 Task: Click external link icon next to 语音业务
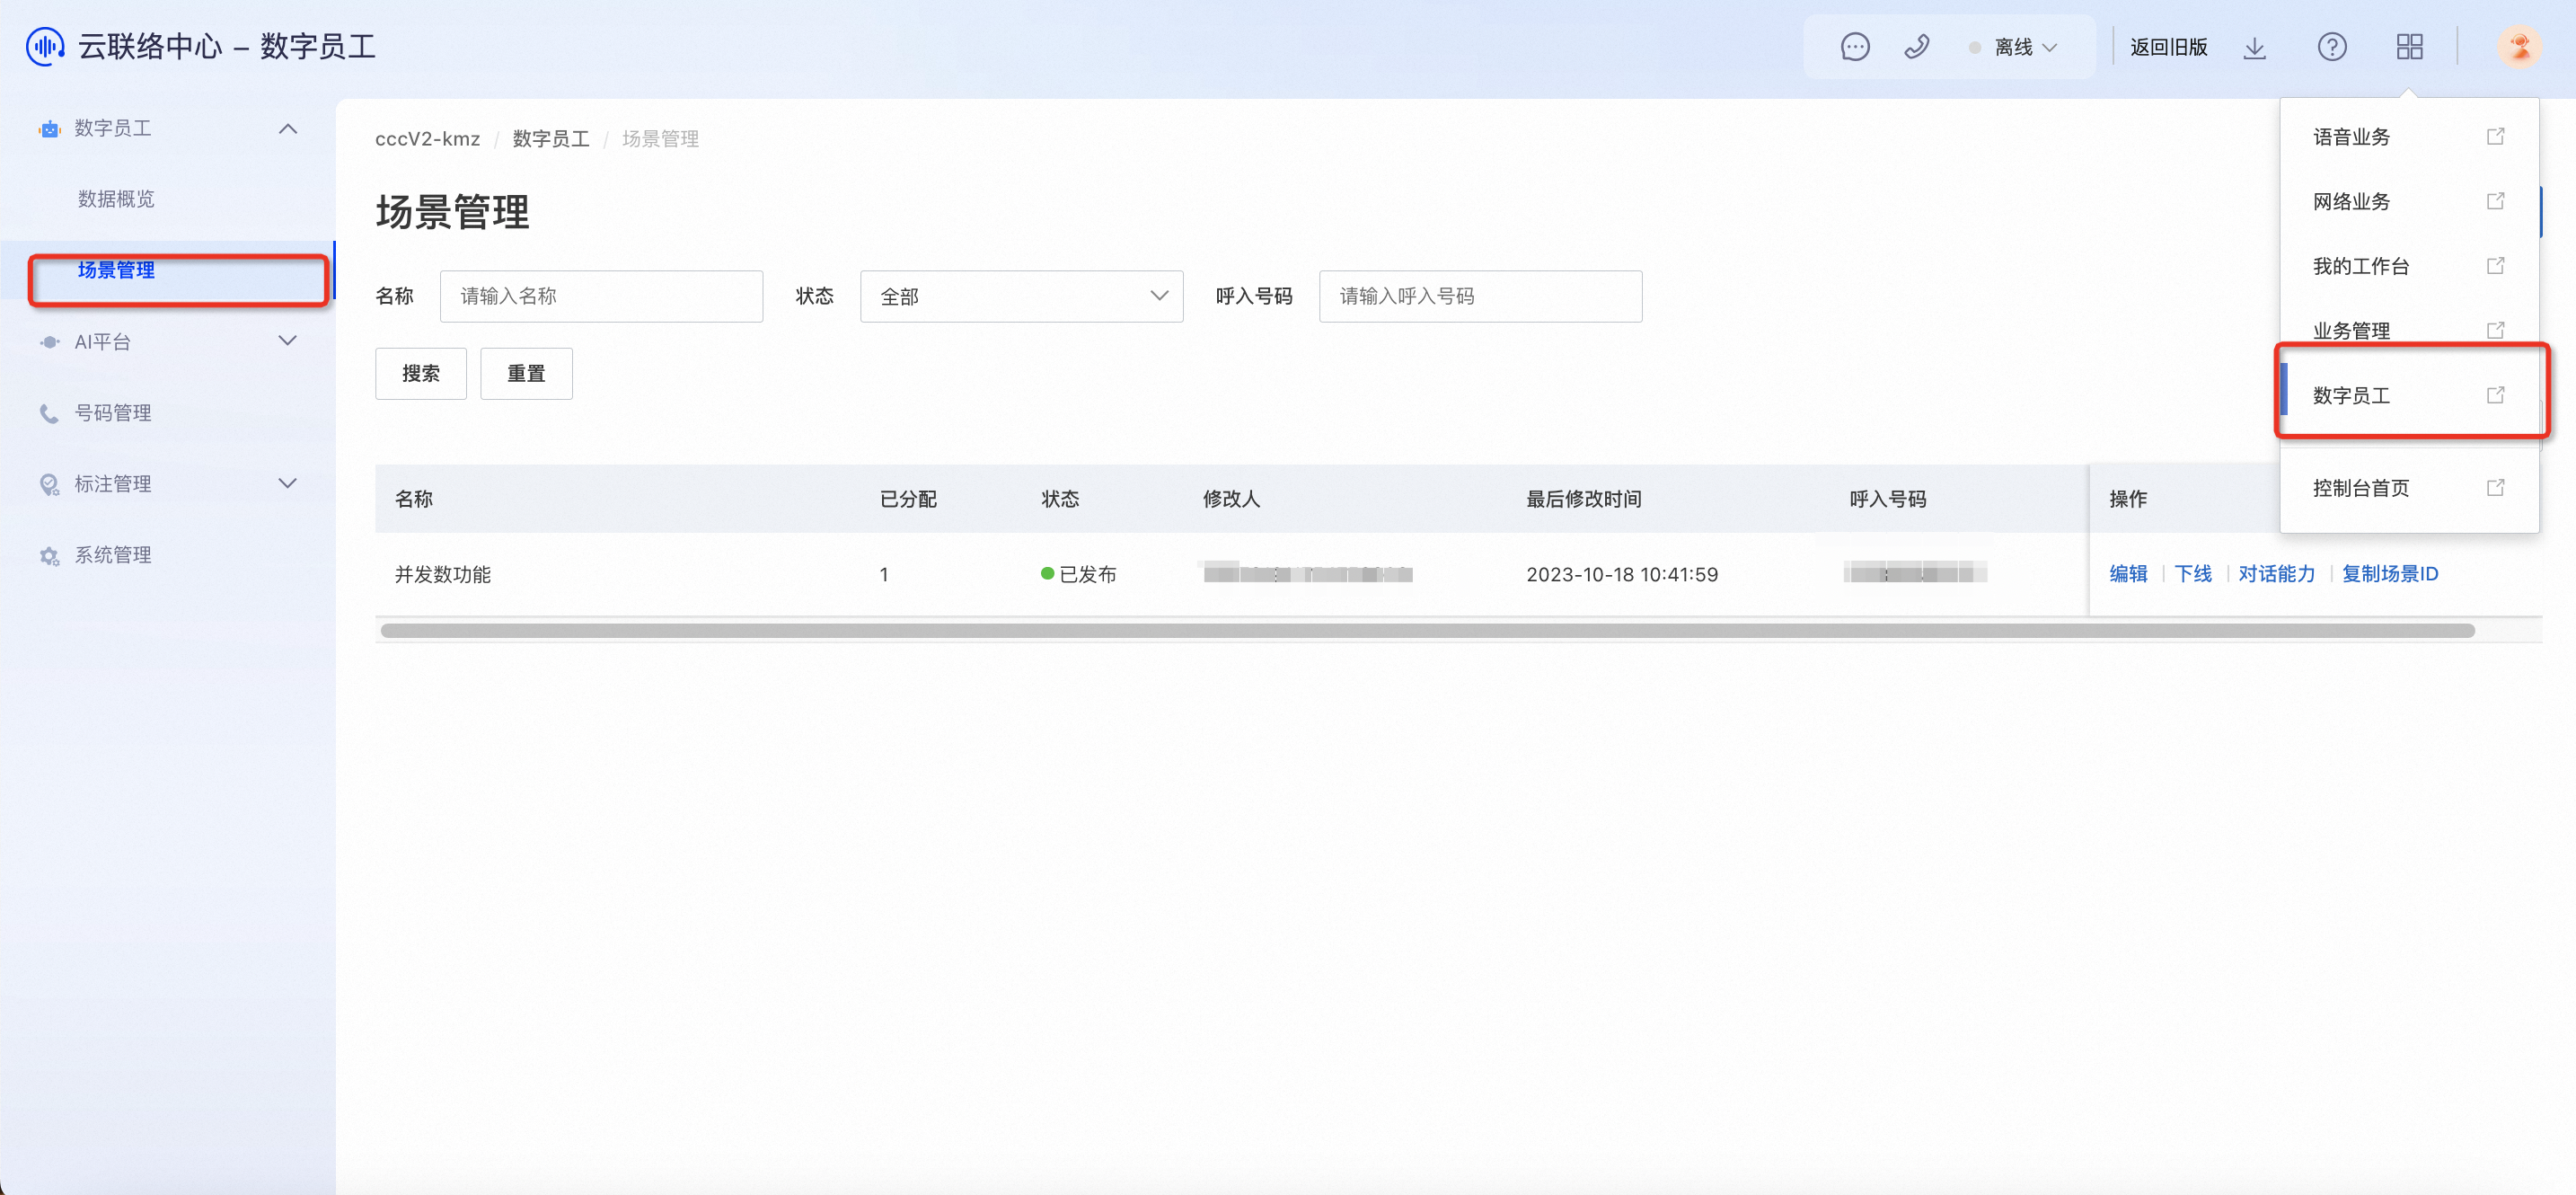point(2495,136)
